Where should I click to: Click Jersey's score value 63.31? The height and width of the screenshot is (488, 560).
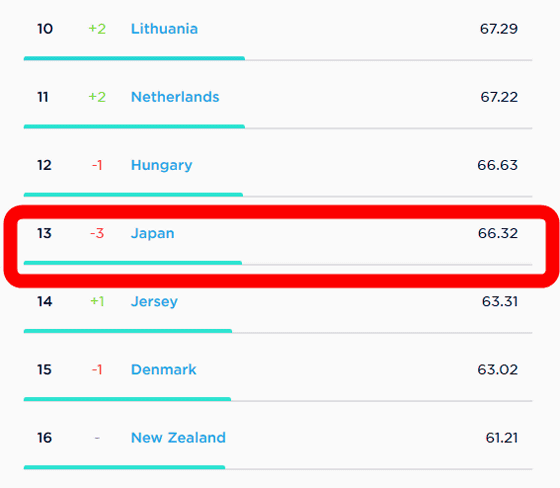500,302
